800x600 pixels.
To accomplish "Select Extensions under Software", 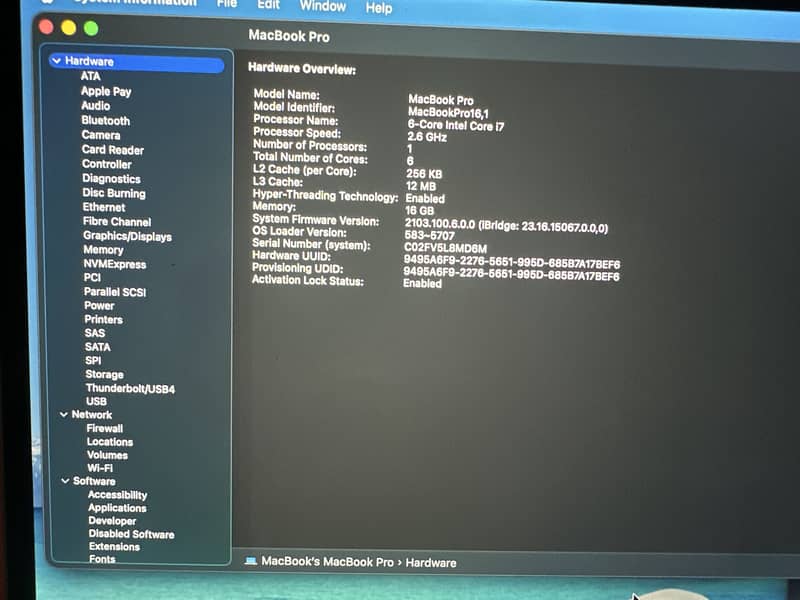I will click(114, 546).
